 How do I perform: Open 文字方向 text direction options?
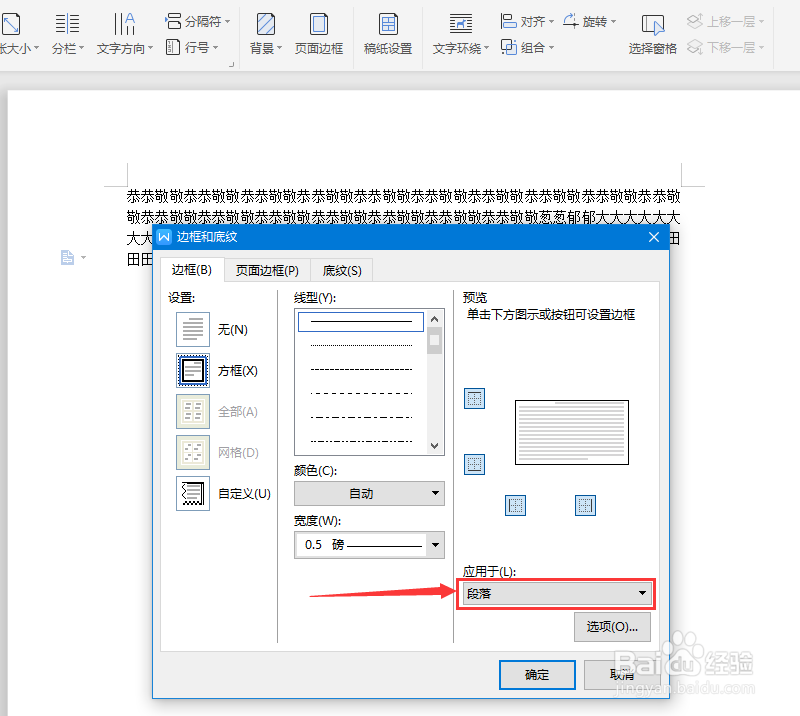(124, 34)
